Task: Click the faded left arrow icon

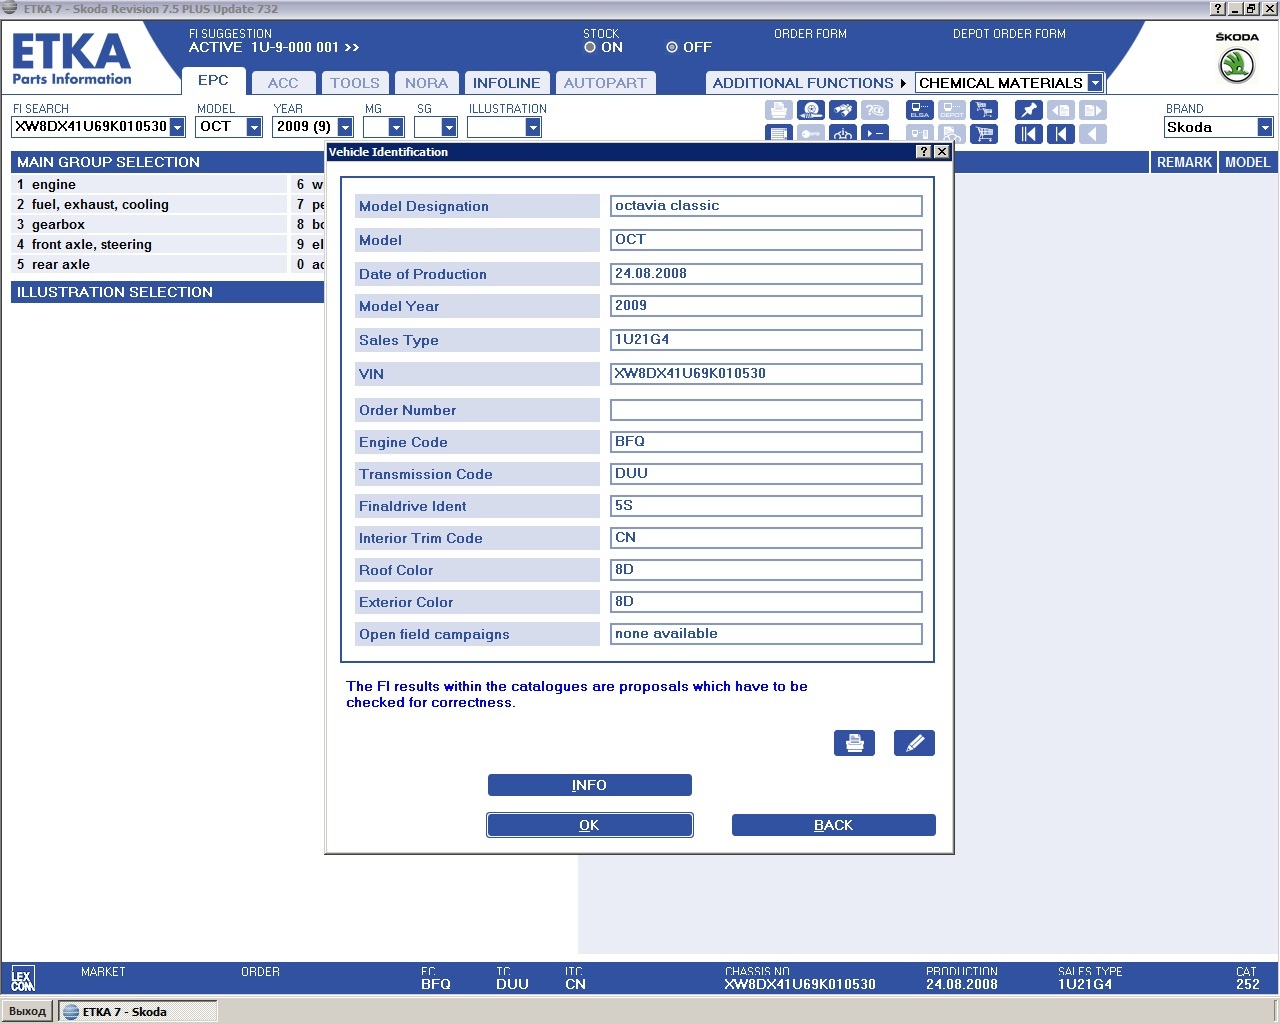Action: tap(1093, 133)
